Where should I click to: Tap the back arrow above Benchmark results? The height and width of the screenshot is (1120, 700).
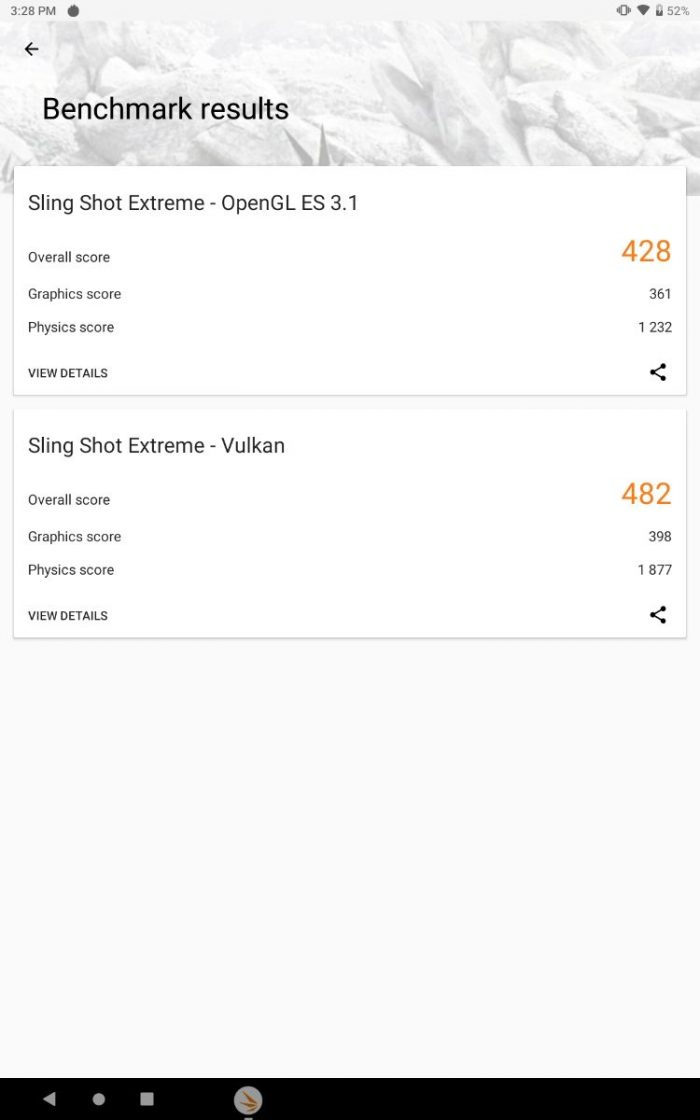pyautogui.click(x=32, y=49)
